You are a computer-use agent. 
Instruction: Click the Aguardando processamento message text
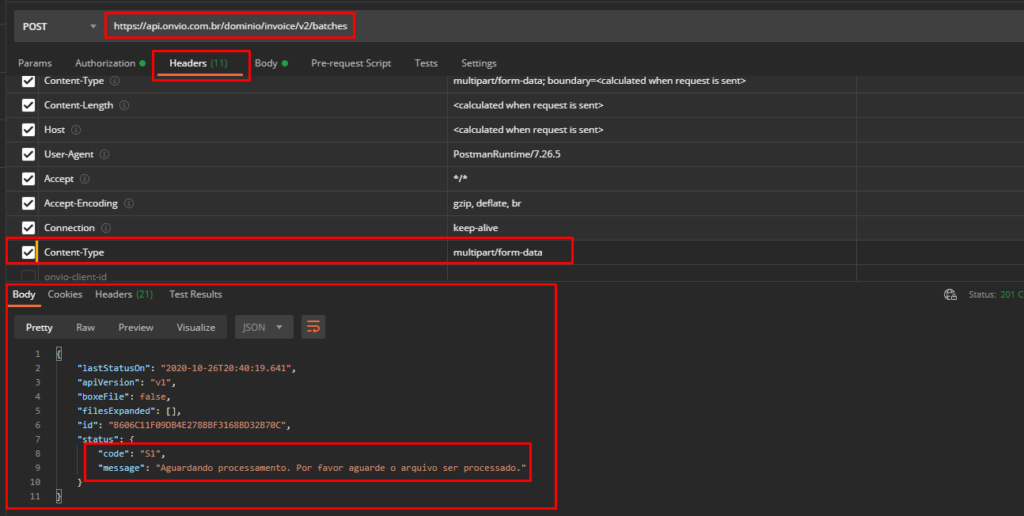340,468
